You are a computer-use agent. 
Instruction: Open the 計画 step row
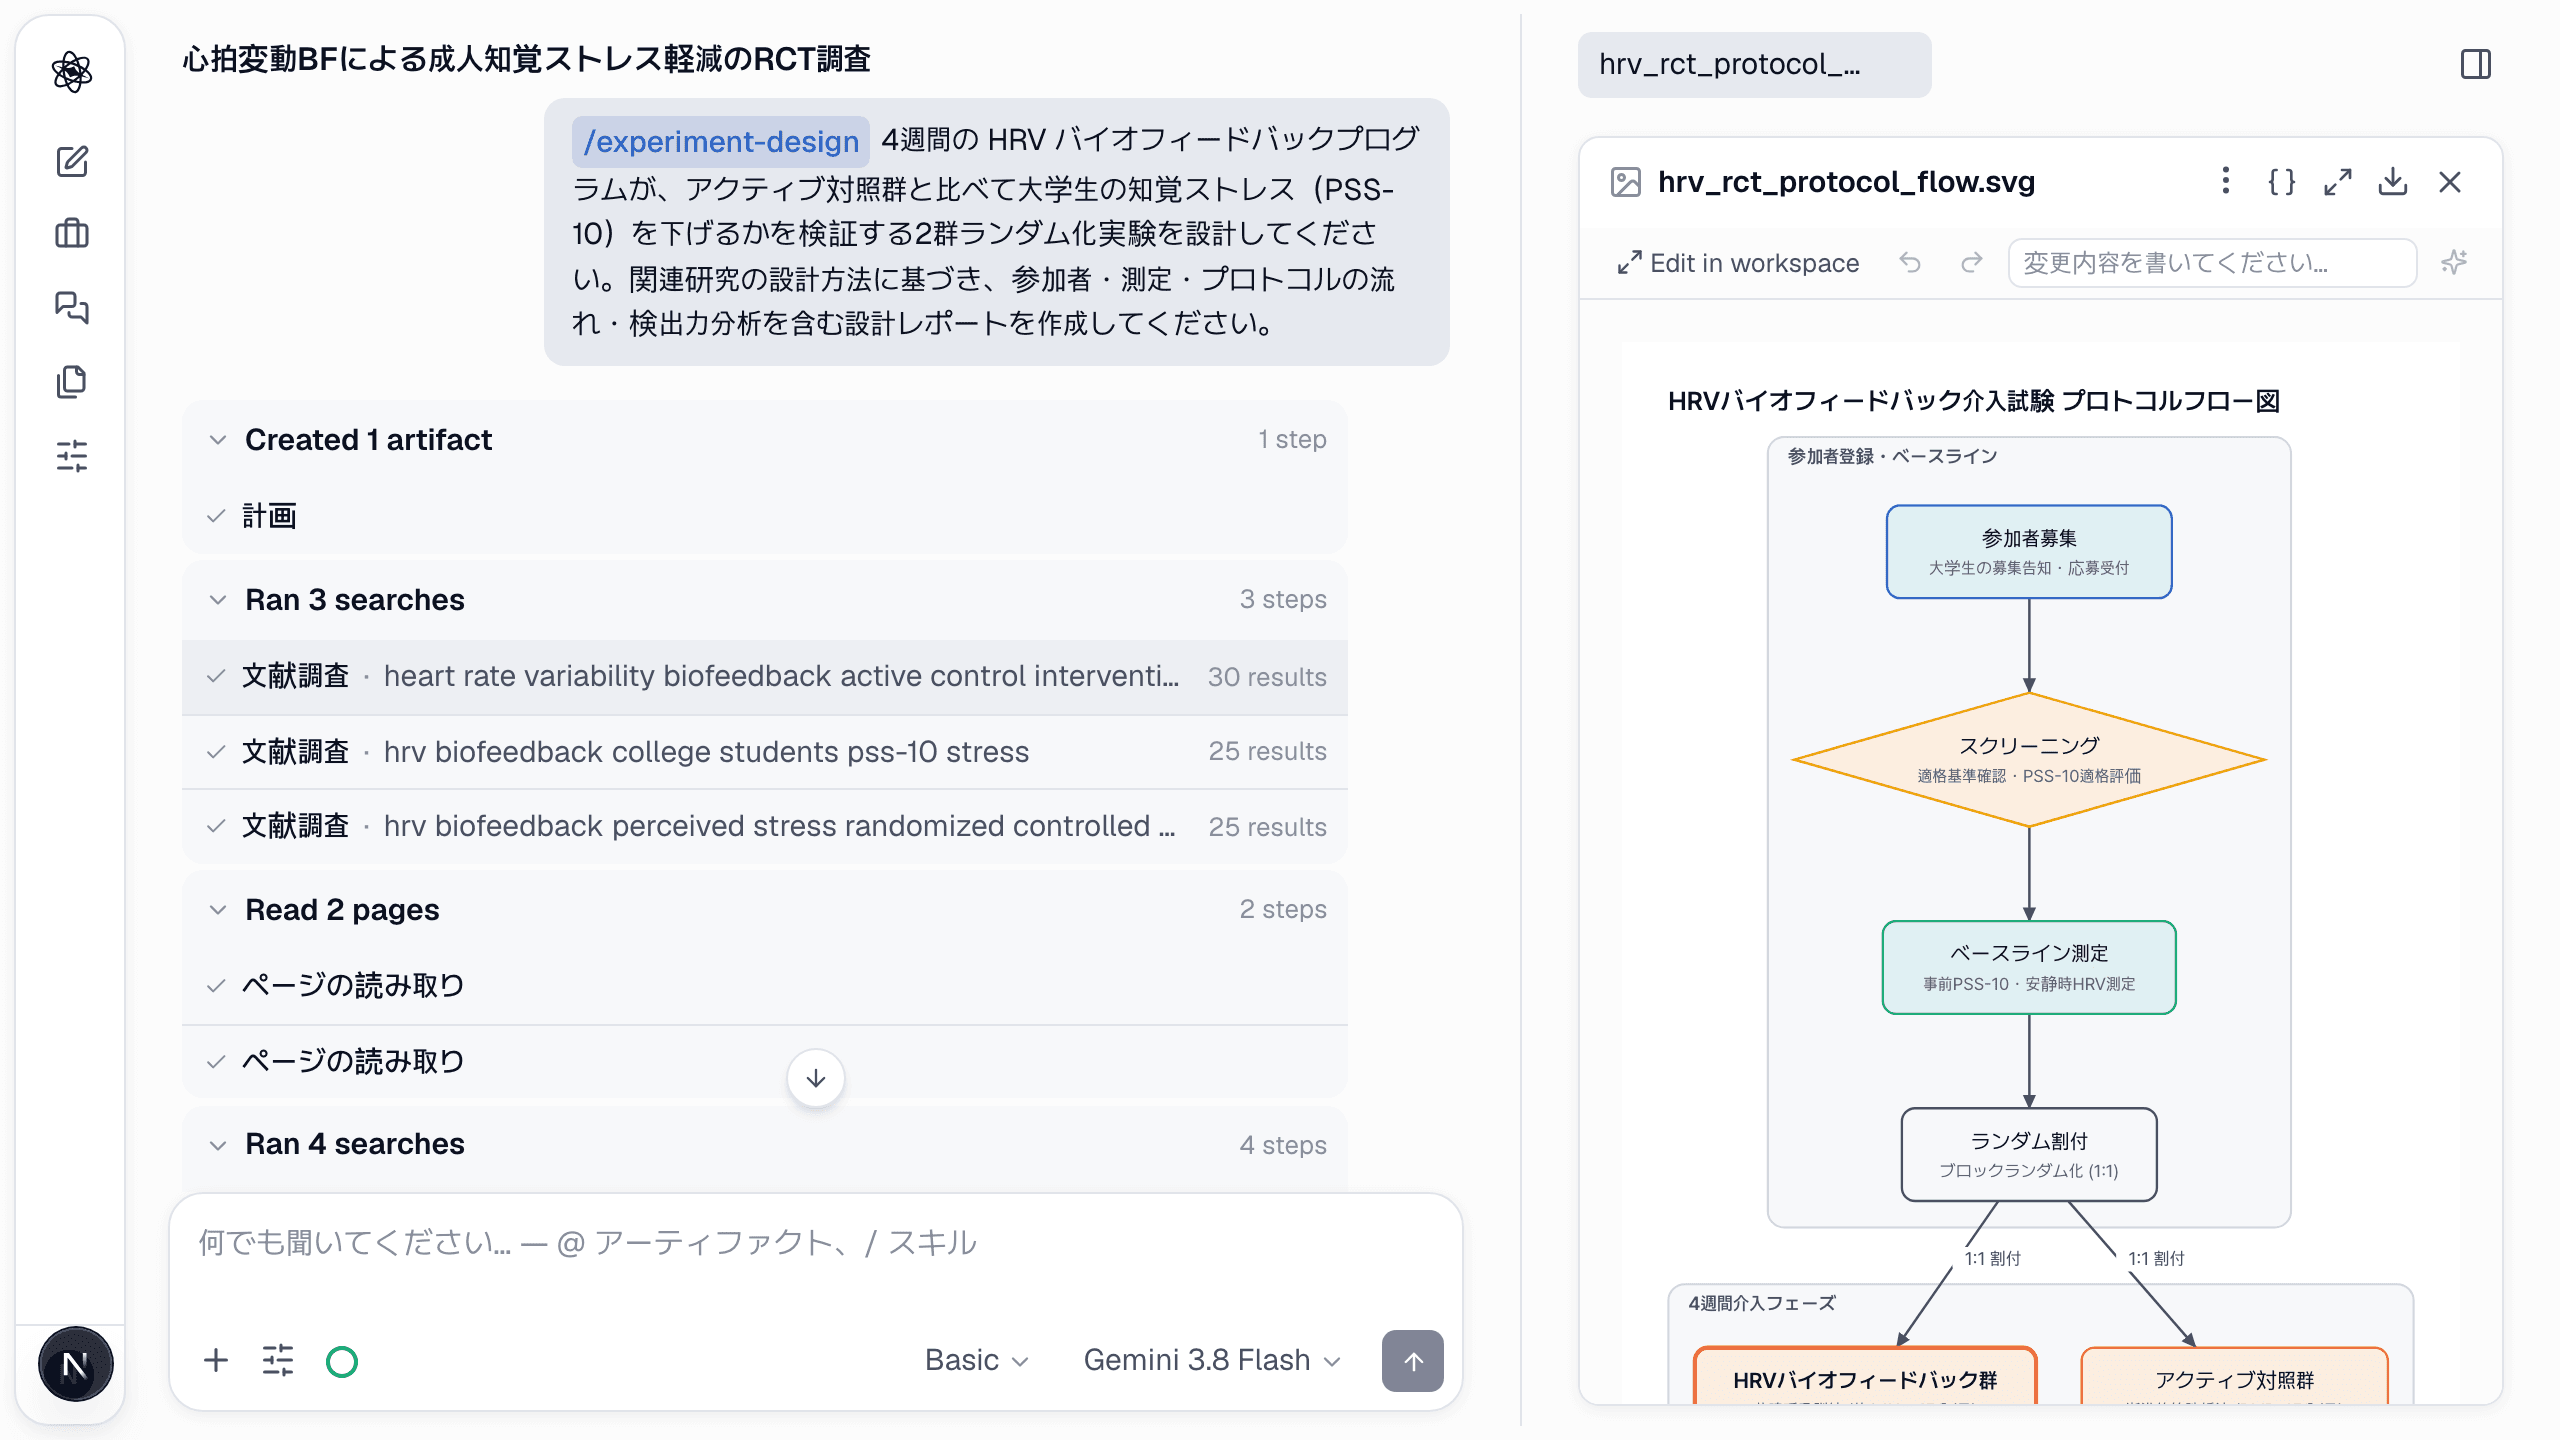pos(764,516)
